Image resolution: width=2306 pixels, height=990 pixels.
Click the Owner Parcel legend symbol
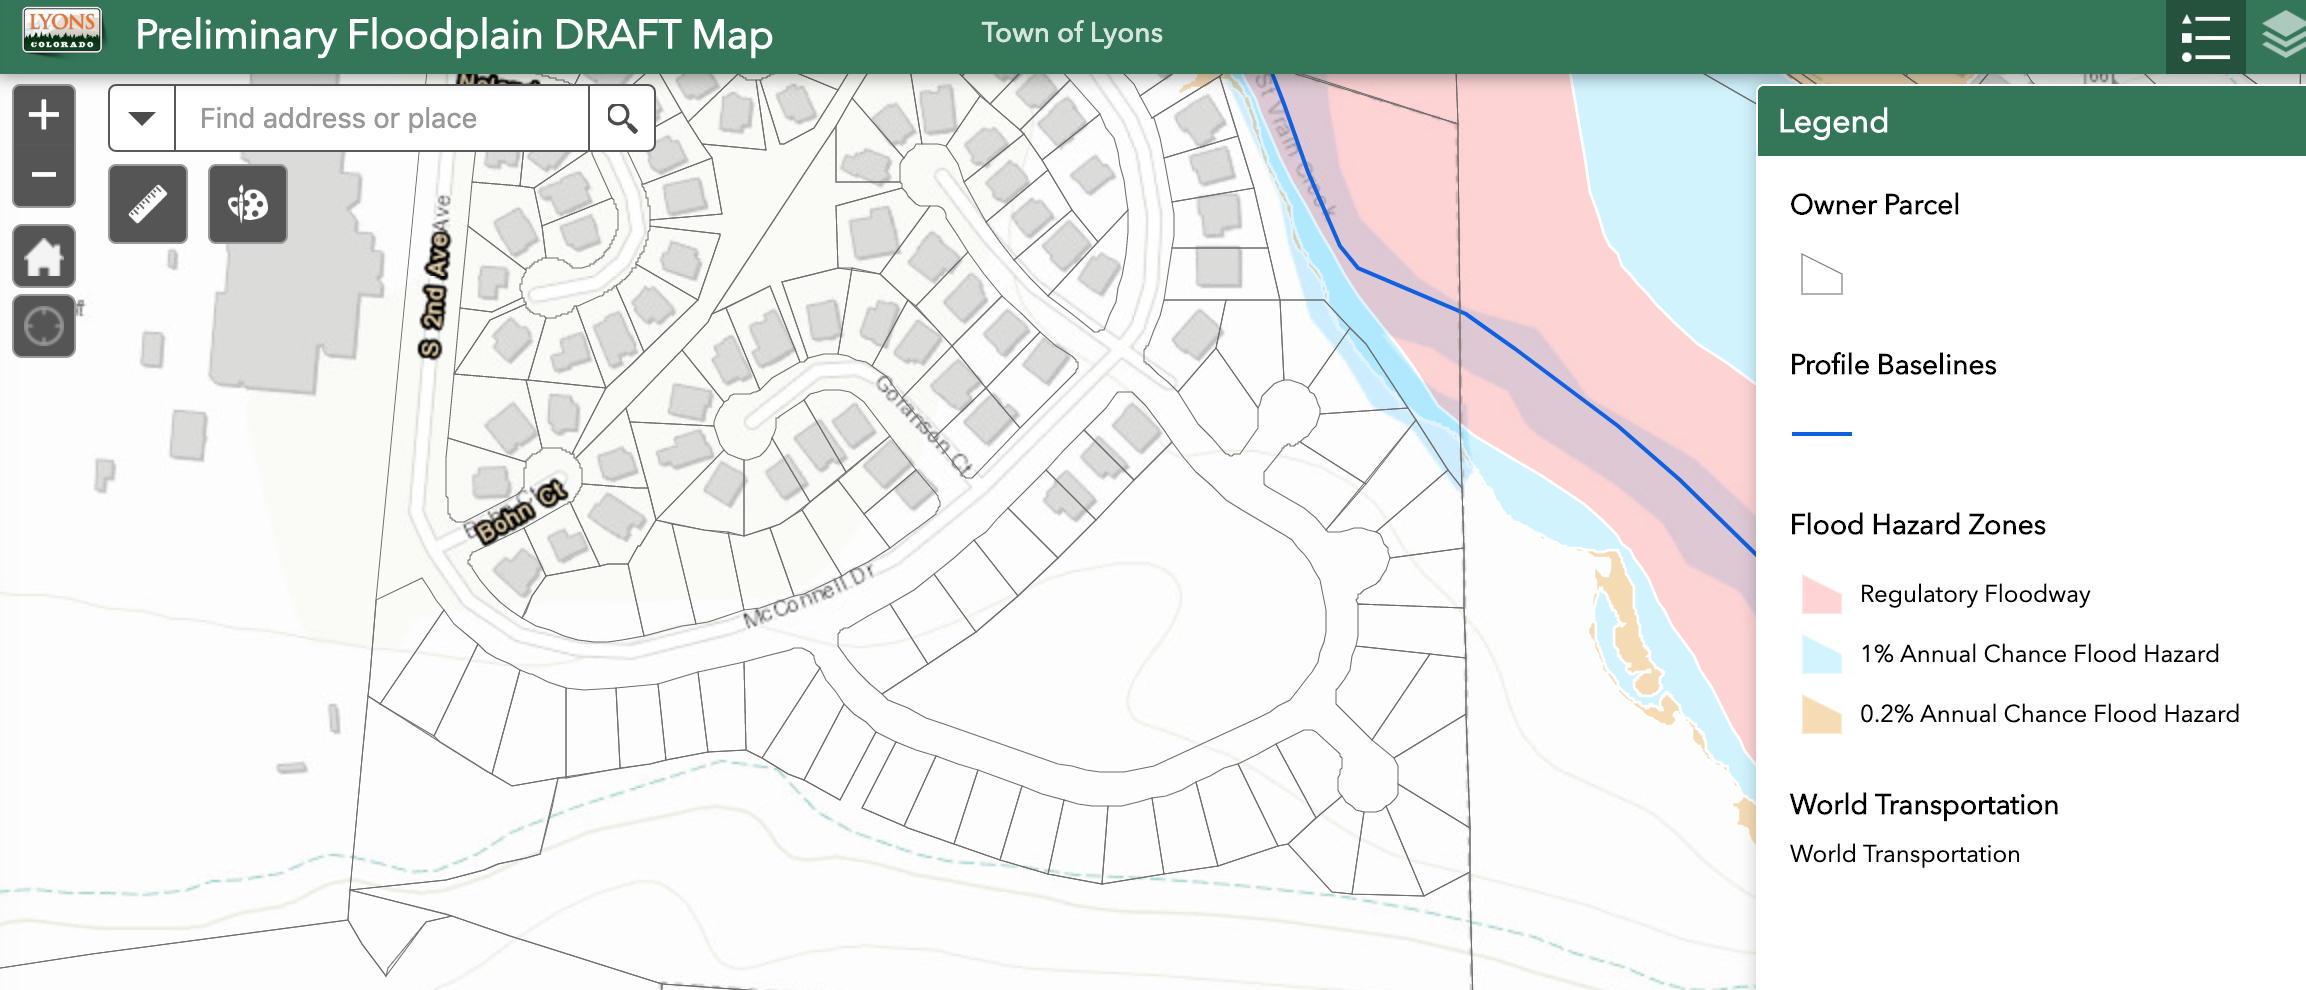click(1821, 275)
